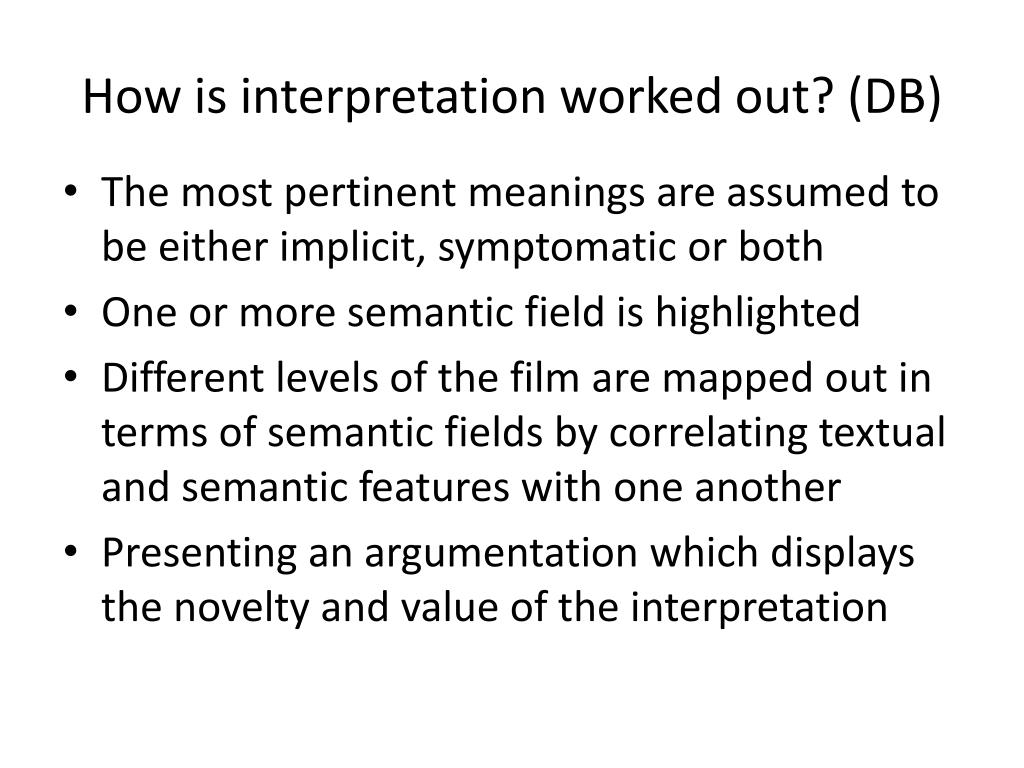
Task: Select the third bullet point marker
Action: [x=71, y=377]
